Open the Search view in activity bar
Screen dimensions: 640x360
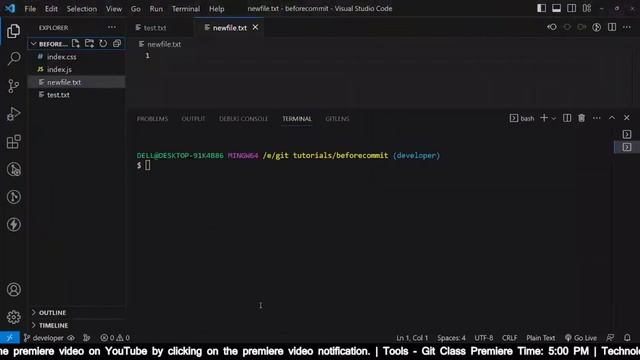(x=13, y=58)
